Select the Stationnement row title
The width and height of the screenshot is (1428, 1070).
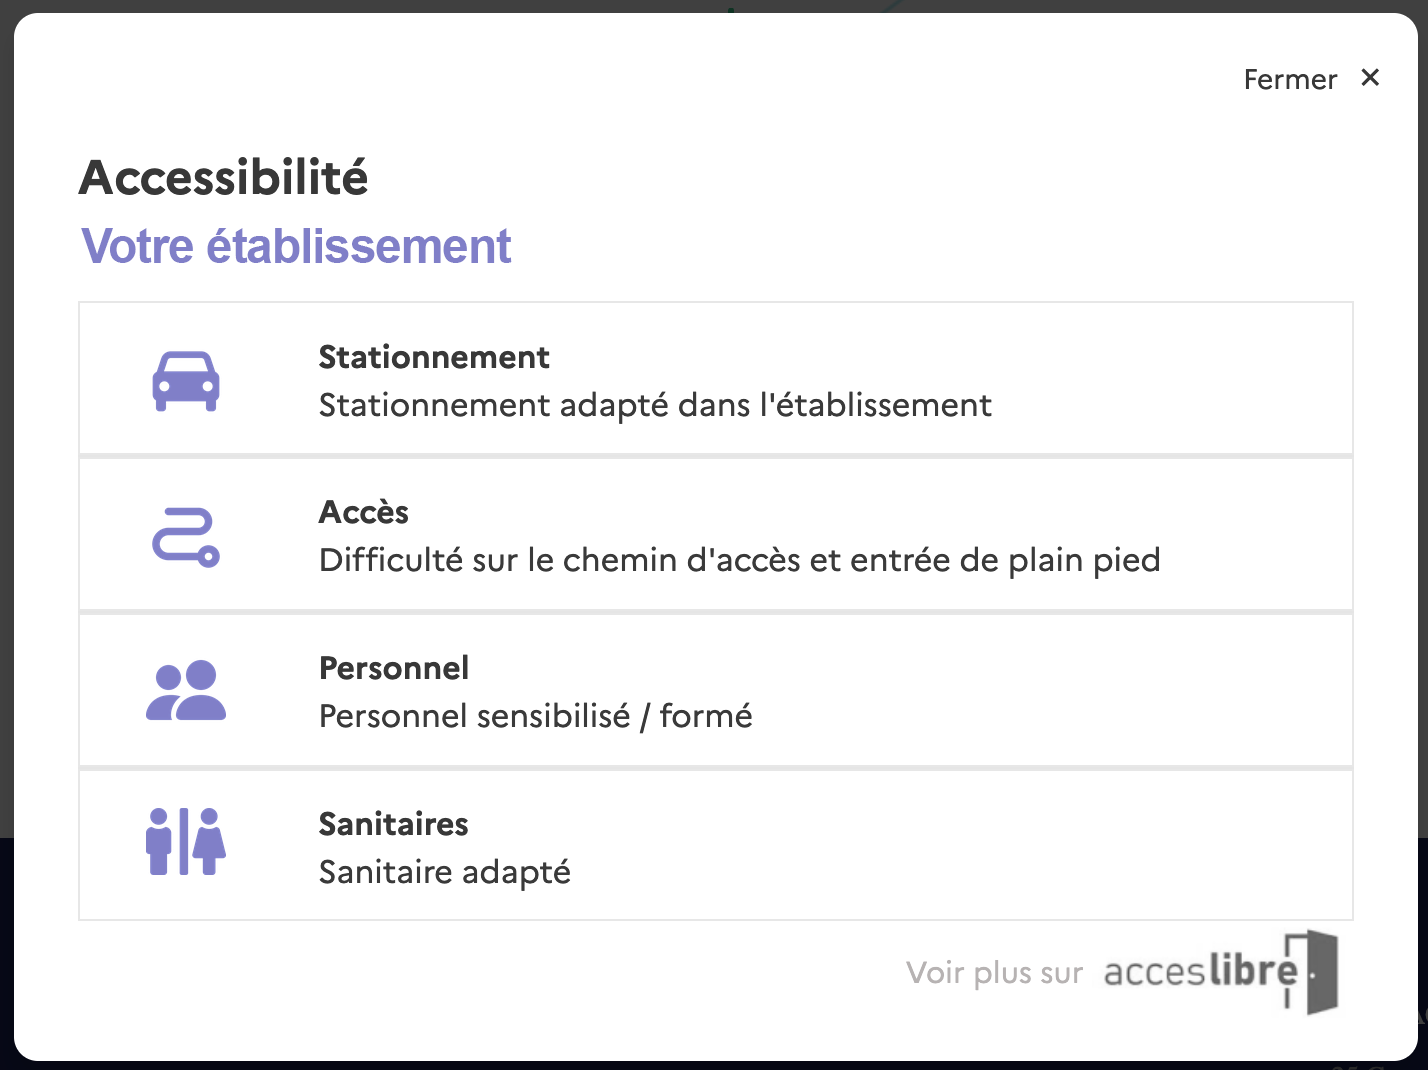[434, 357]
